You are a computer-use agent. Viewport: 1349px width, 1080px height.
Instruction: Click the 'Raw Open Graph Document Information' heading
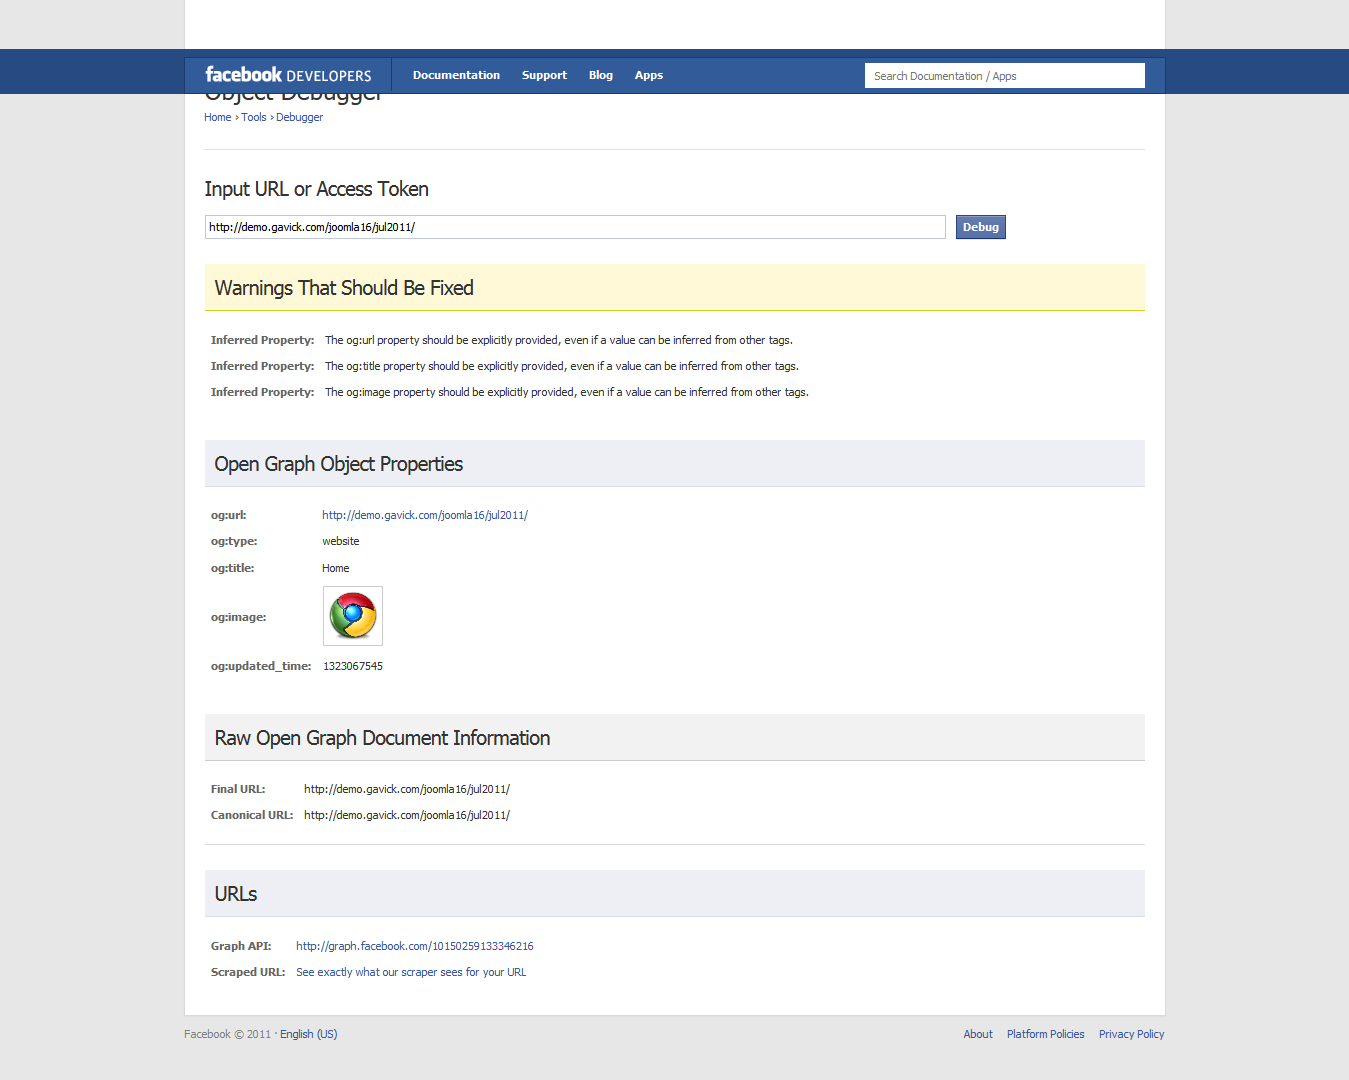pos(383,738)
